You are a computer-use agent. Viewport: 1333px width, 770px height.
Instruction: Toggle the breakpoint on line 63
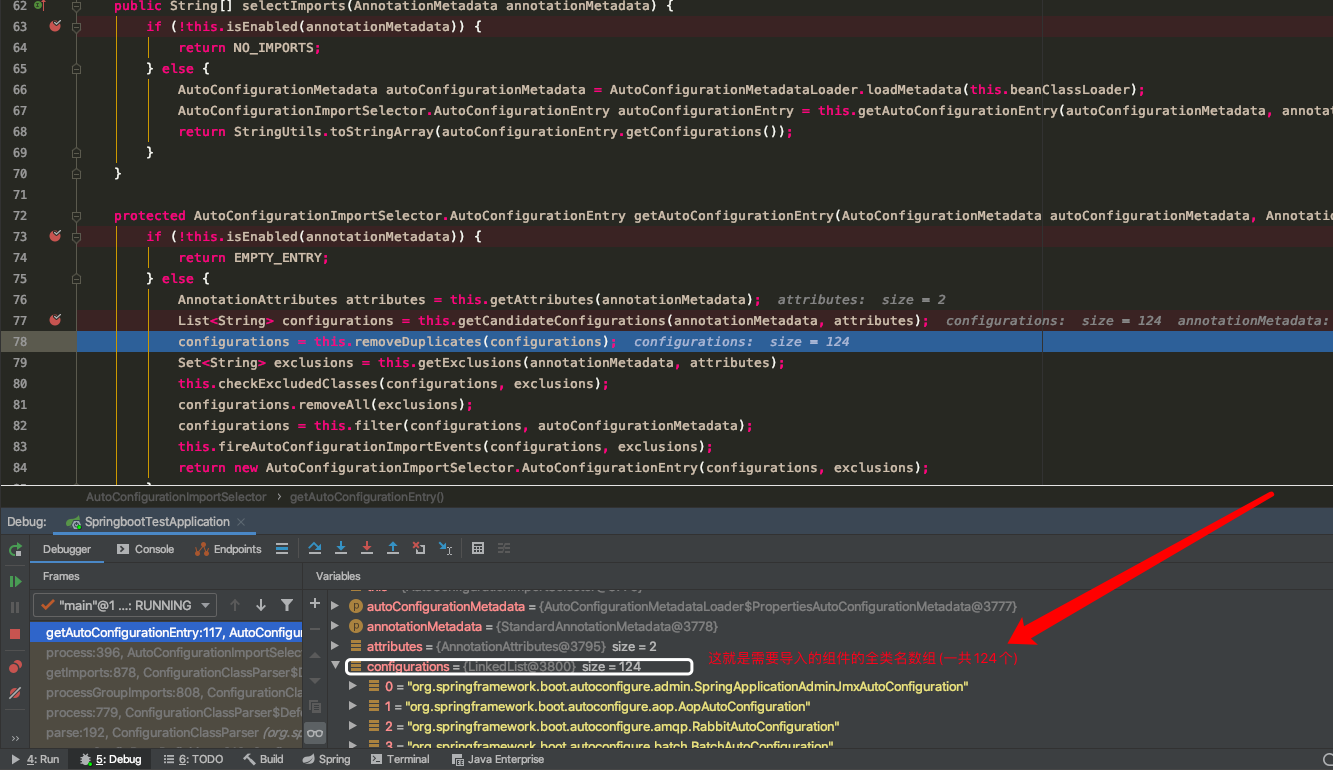pos(55,26)
